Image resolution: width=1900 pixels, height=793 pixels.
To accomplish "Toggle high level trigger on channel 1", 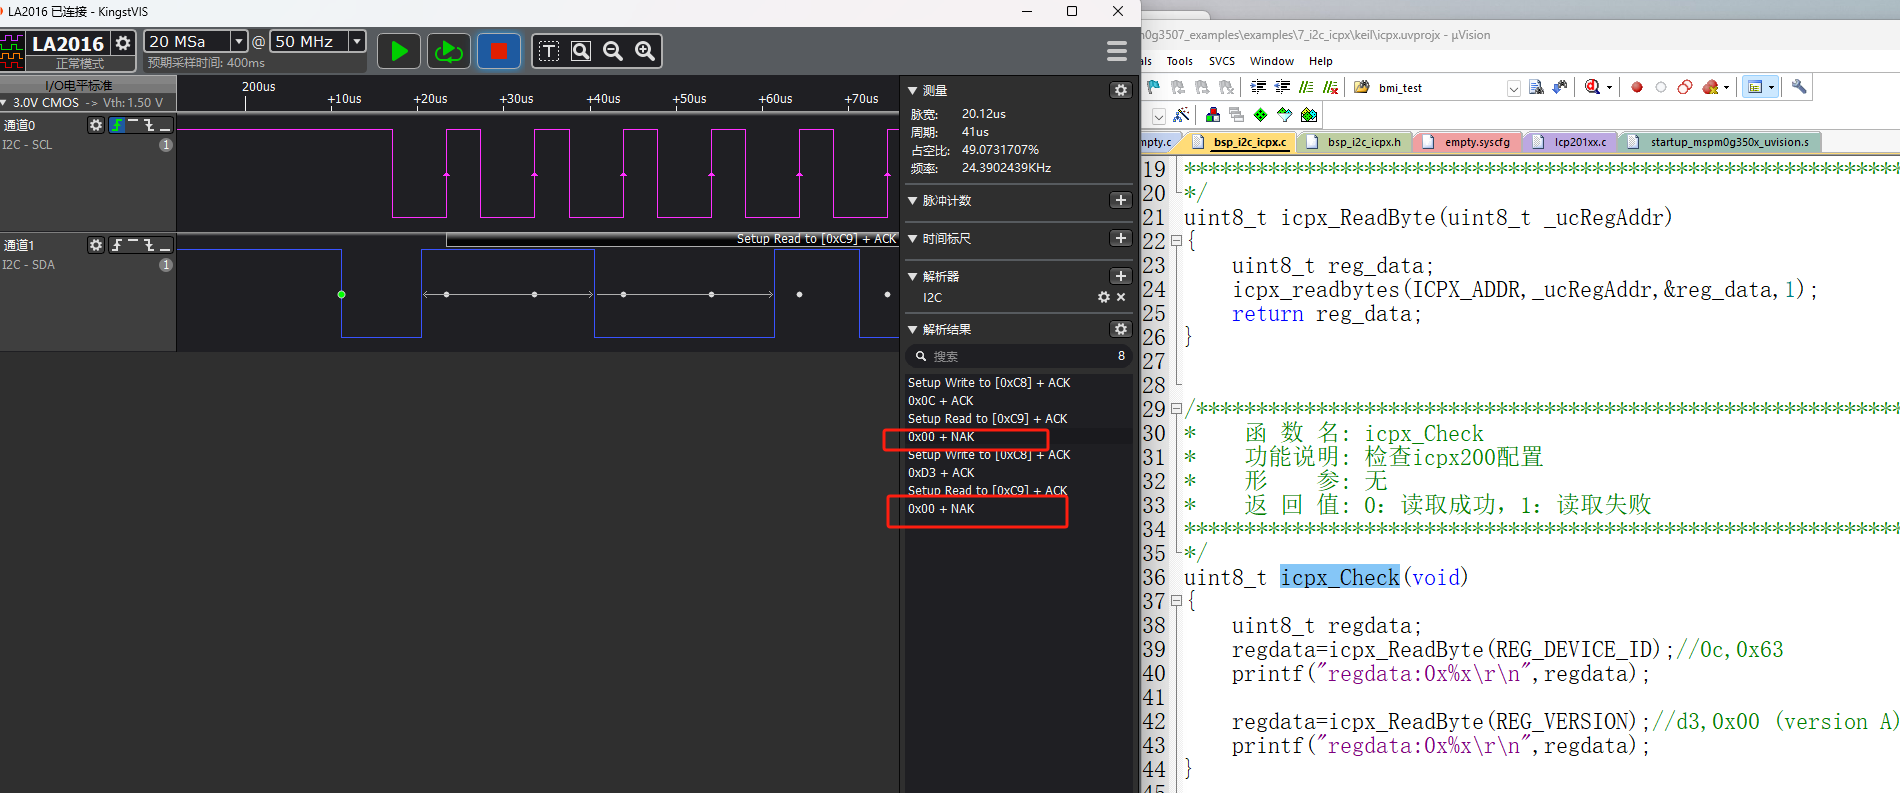I will coord(133,245).
